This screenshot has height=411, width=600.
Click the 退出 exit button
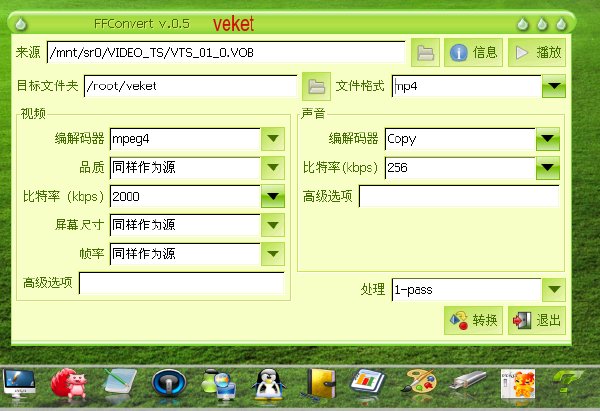[x=537, y=320]
